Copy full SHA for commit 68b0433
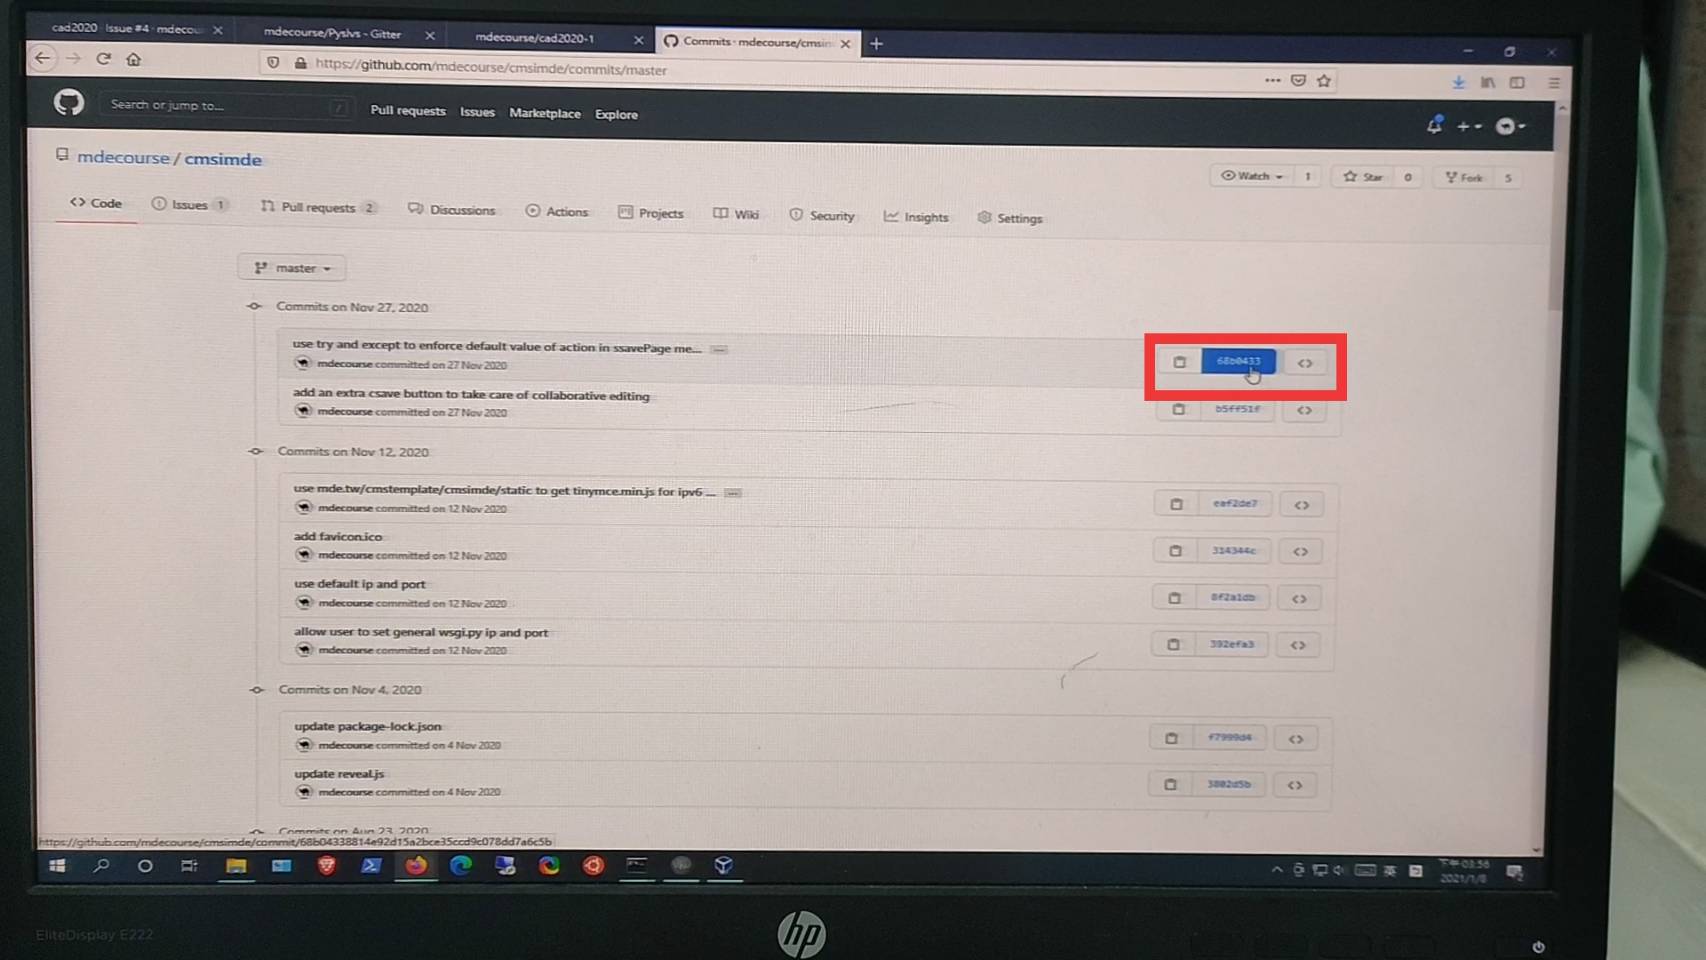The image size is (1706, 960). [x=1179, y=362]
